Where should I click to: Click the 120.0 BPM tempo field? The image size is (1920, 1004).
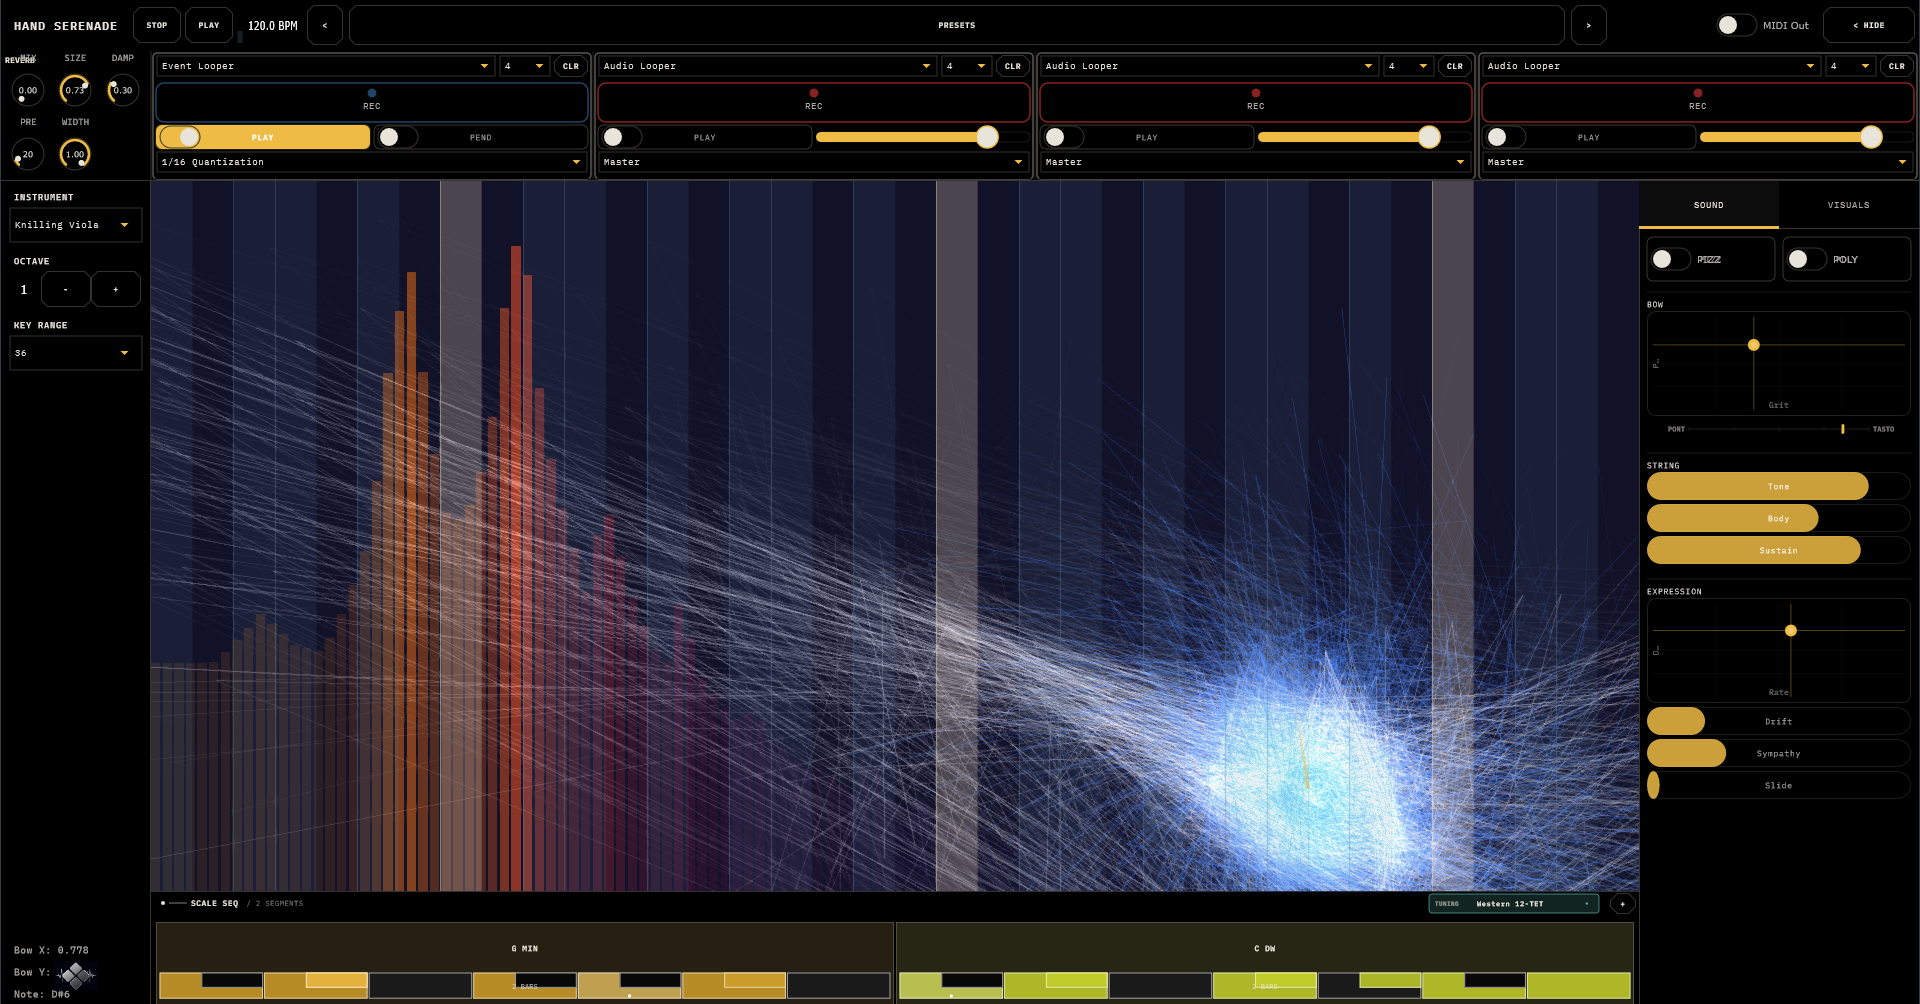pos(272,25)
